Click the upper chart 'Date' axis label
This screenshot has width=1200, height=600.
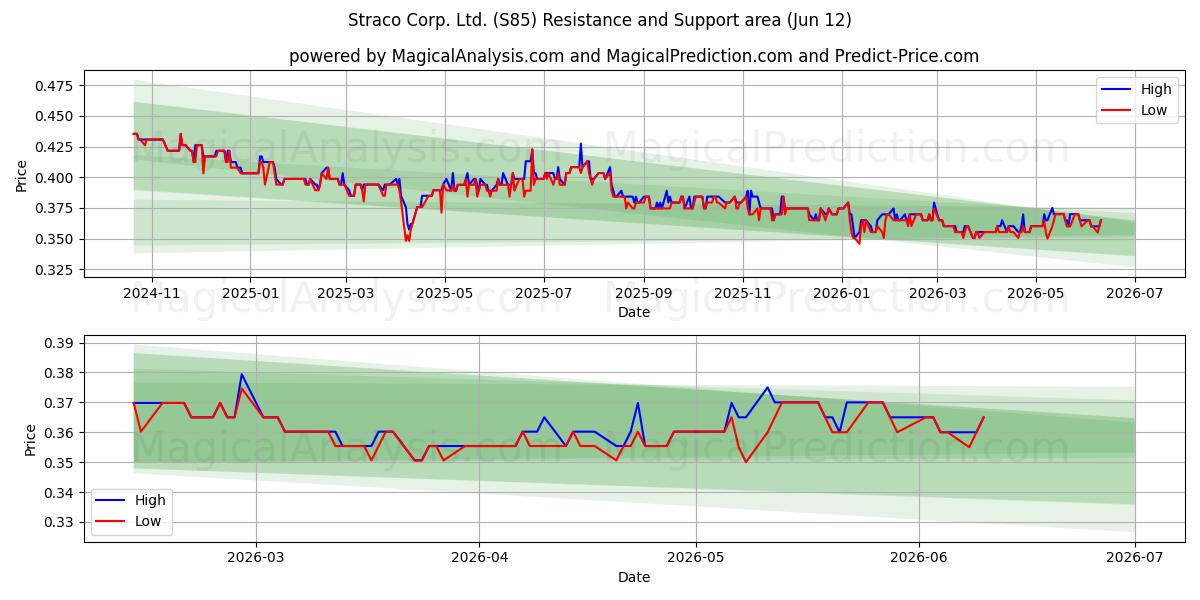pyautogui.click(x=634, y=312)
